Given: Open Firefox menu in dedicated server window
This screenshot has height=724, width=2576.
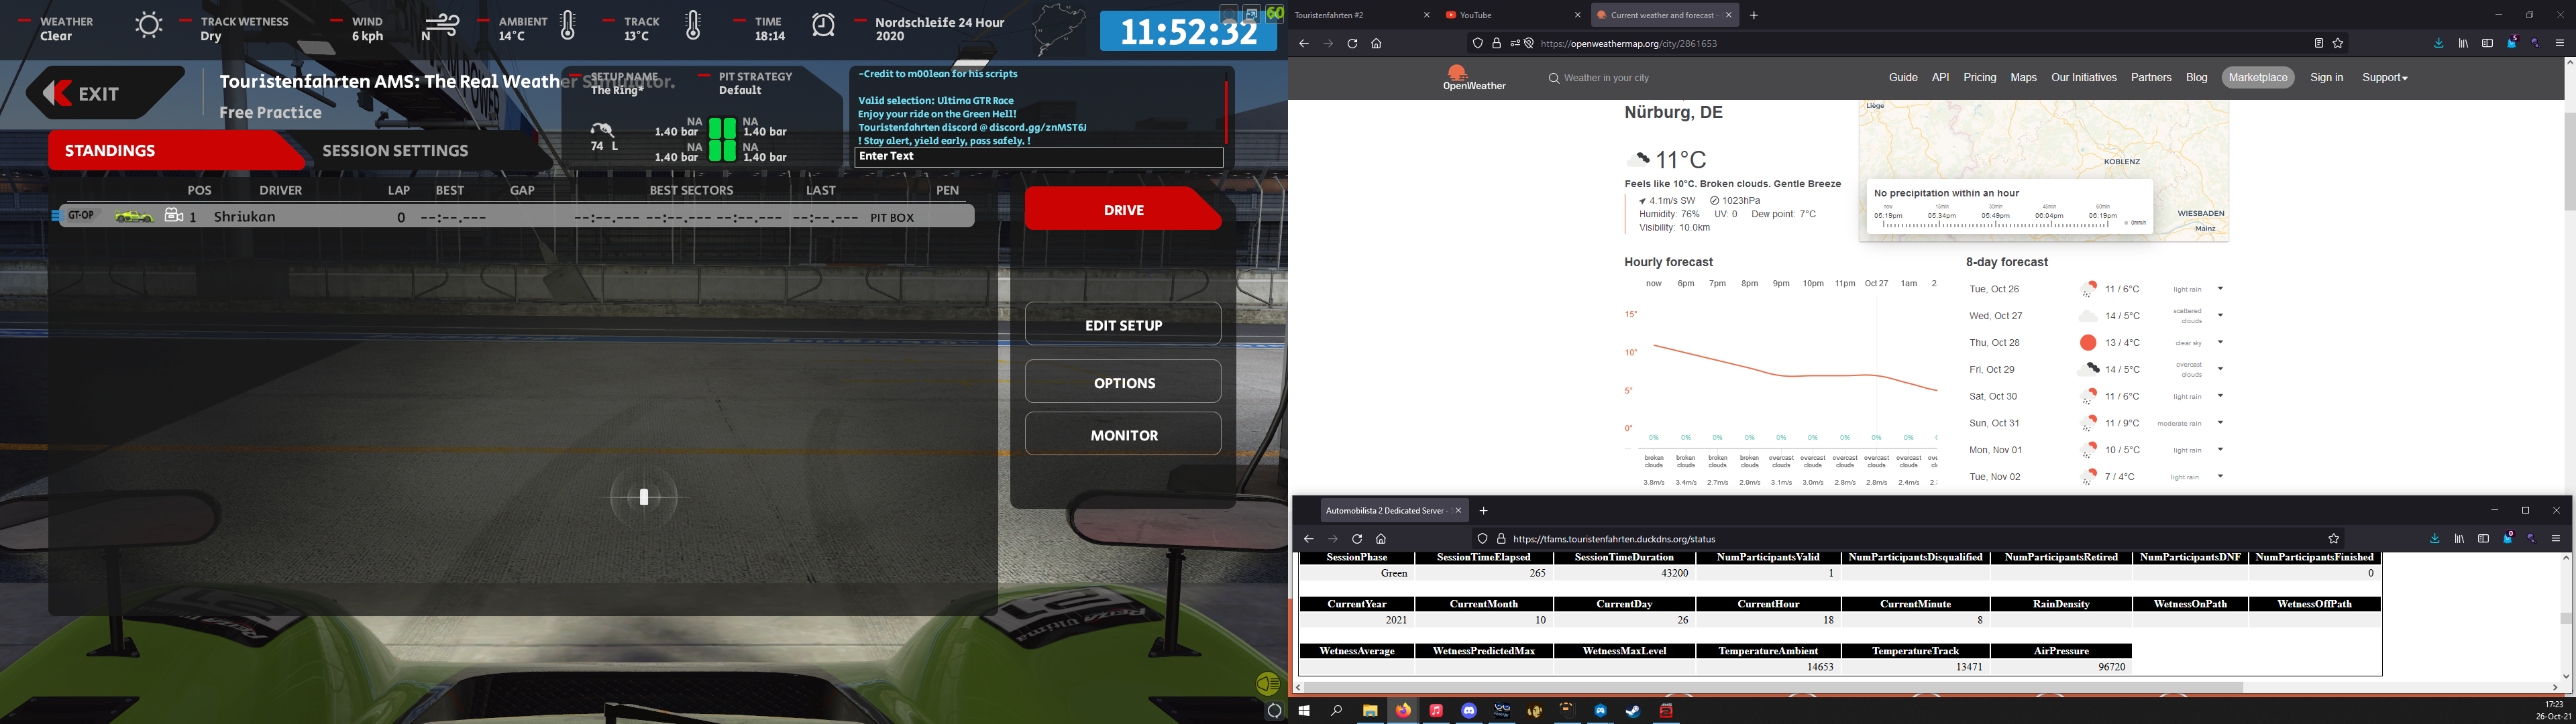Looking at the screenshot, I should pos(2555,539).
